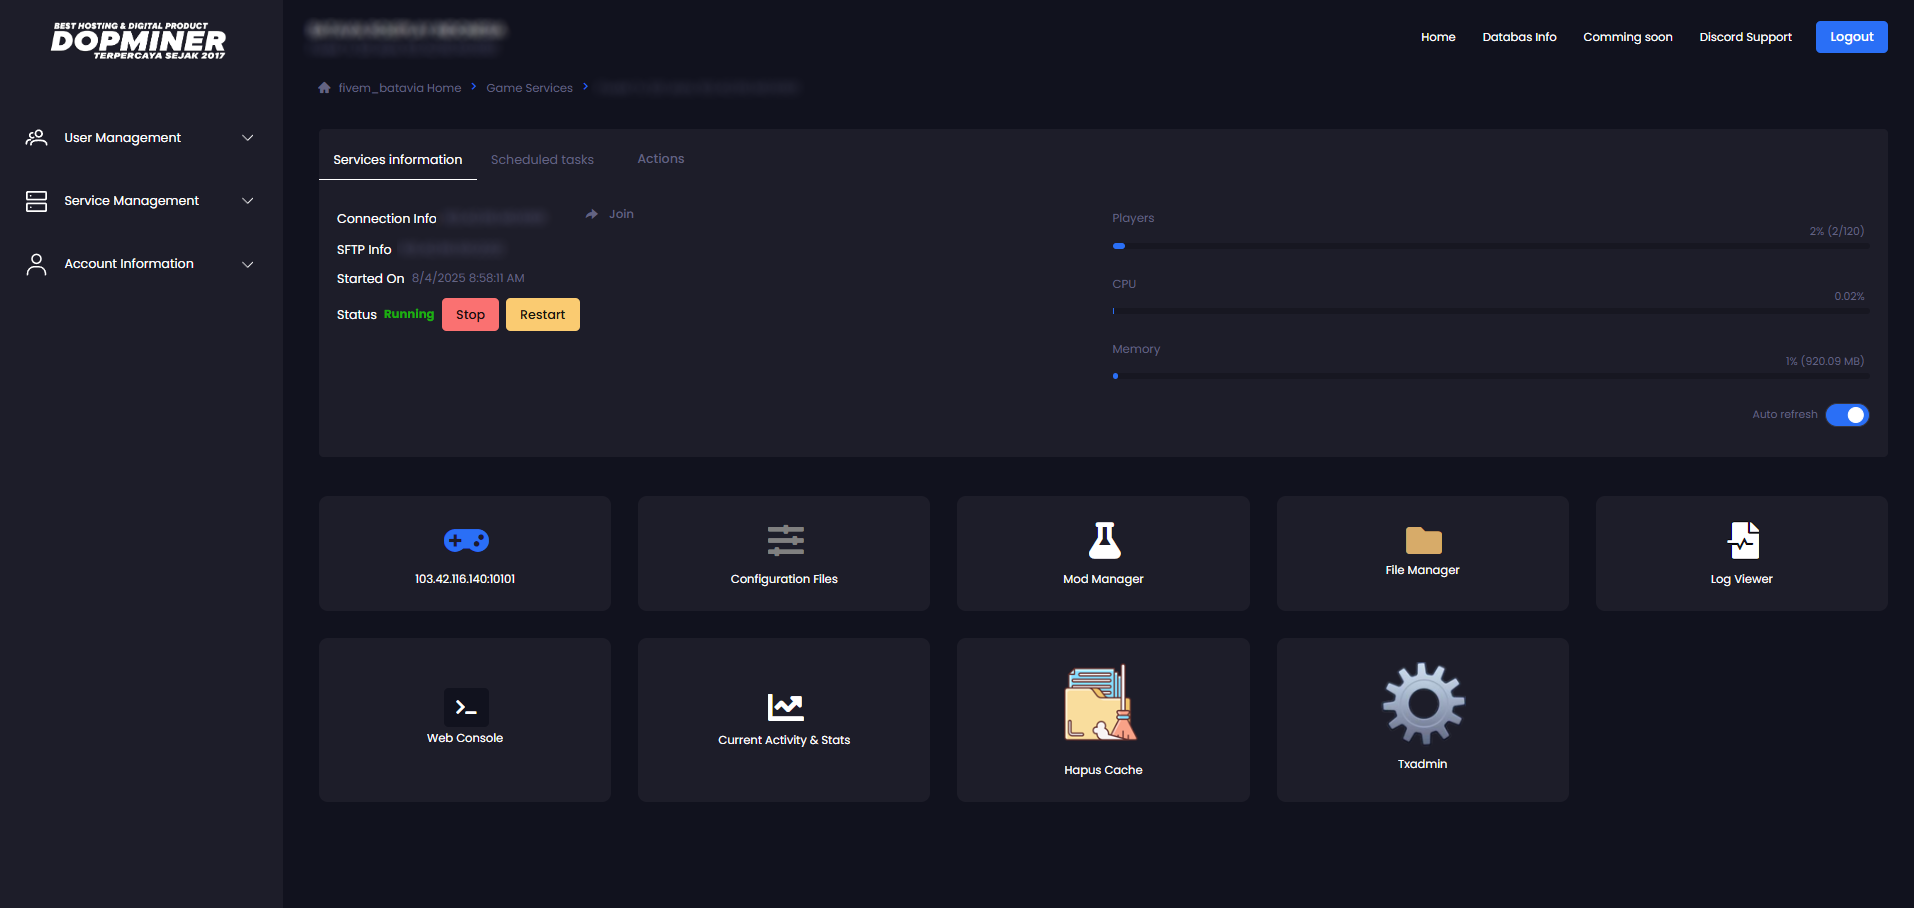Open the Log Viewer document icon
Image resolution: width=1914 pixels, height=908 pixels.
point(1743,541)
